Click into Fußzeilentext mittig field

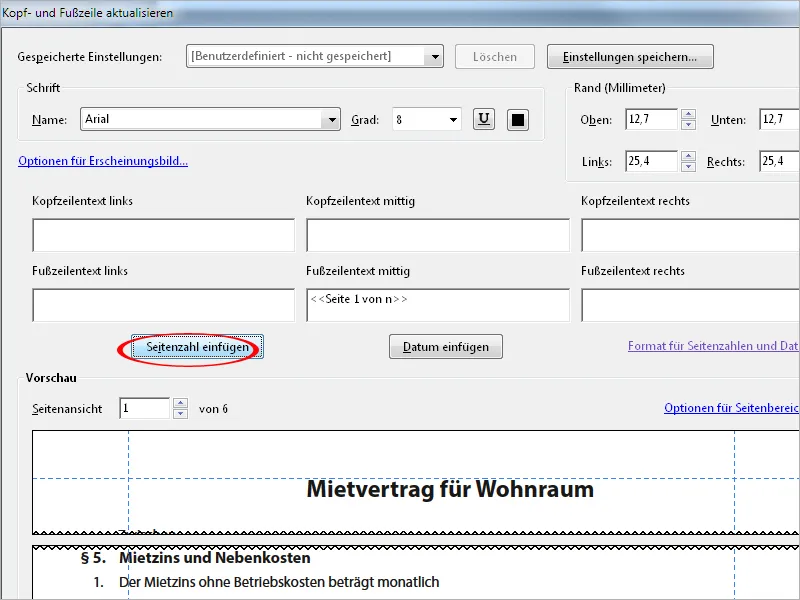point(438,305)
